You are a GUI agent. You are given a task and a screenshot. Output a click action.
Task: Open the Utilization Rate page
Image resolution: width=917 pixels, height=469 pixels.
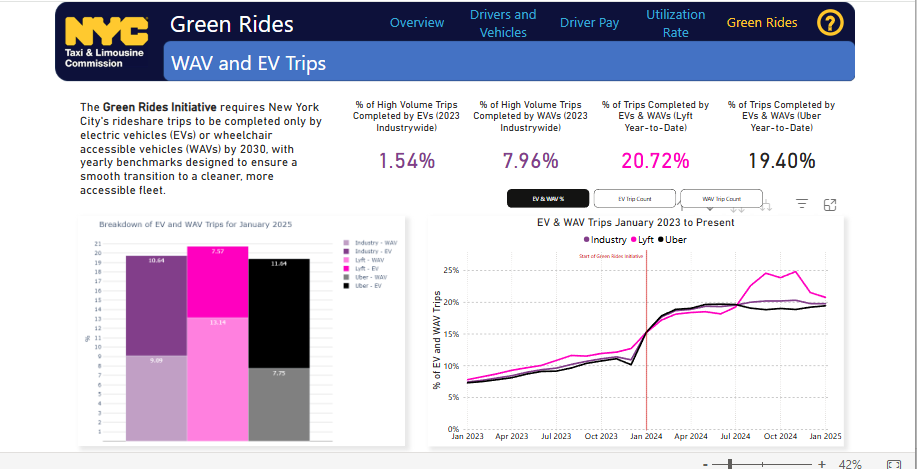[675, 23]
